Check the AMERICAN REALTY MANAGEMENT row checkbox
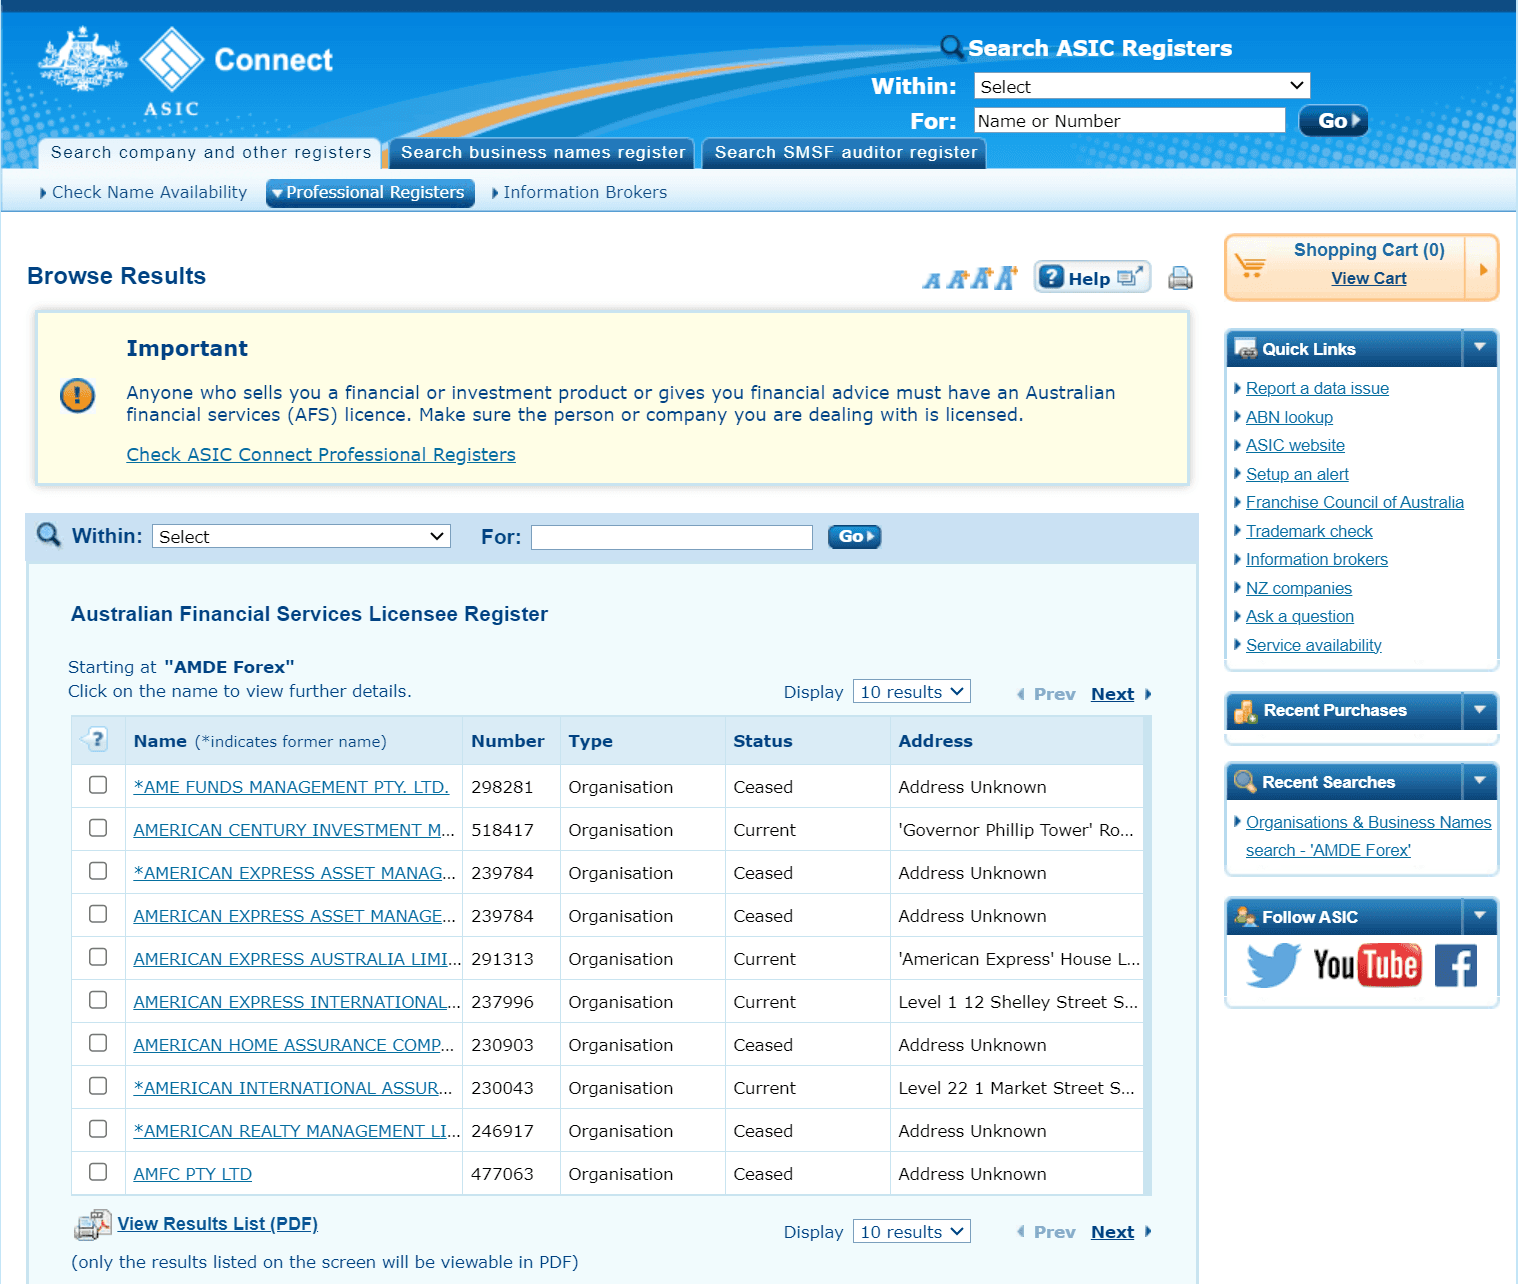 coord(98,1129)
